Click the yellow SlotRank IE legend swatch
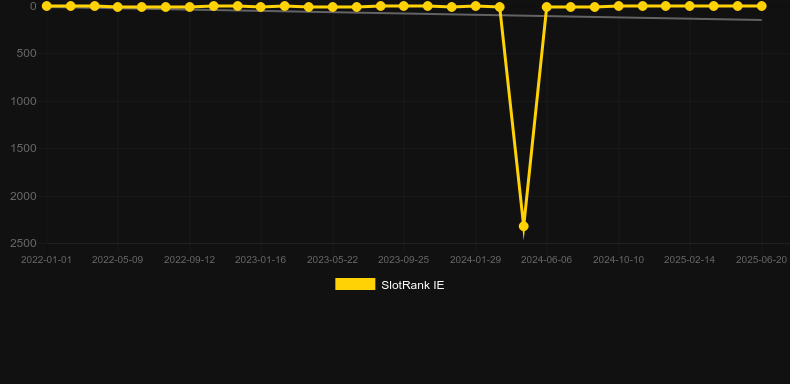Viewport: 790px width, 384px height. click(355, 284)
